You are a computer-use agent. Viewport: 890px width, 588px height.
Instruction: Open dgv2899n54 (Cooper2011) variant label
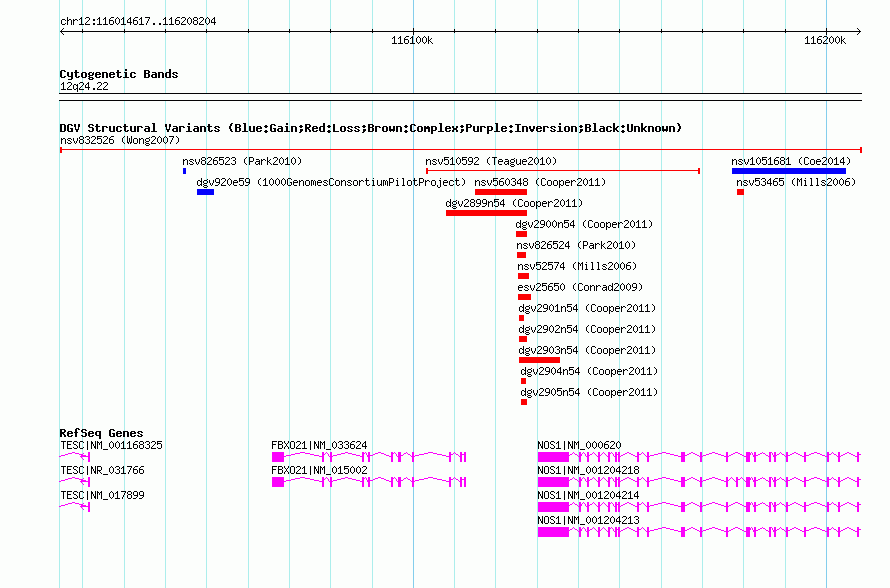click(514, 203)
